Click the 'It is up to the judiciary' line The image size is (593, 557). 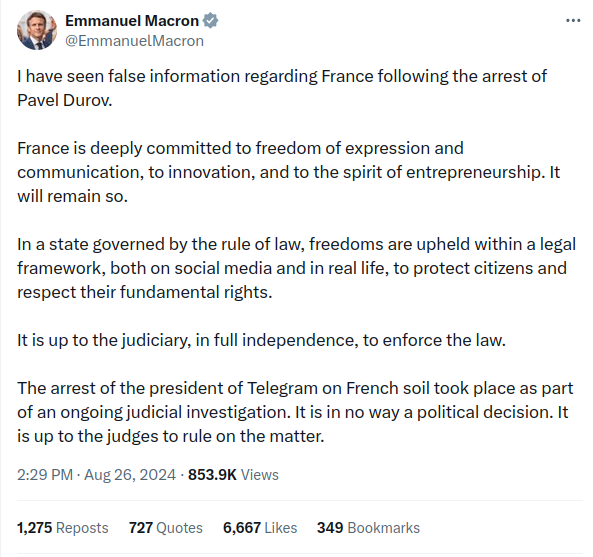261,340
